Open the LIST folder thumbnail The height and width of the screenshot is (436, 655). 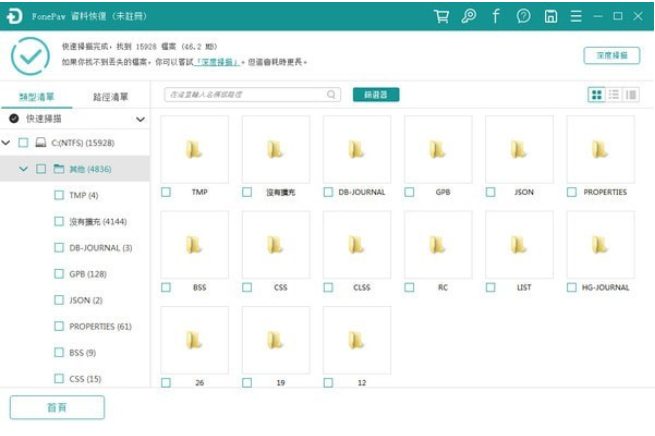click(519, 245)
